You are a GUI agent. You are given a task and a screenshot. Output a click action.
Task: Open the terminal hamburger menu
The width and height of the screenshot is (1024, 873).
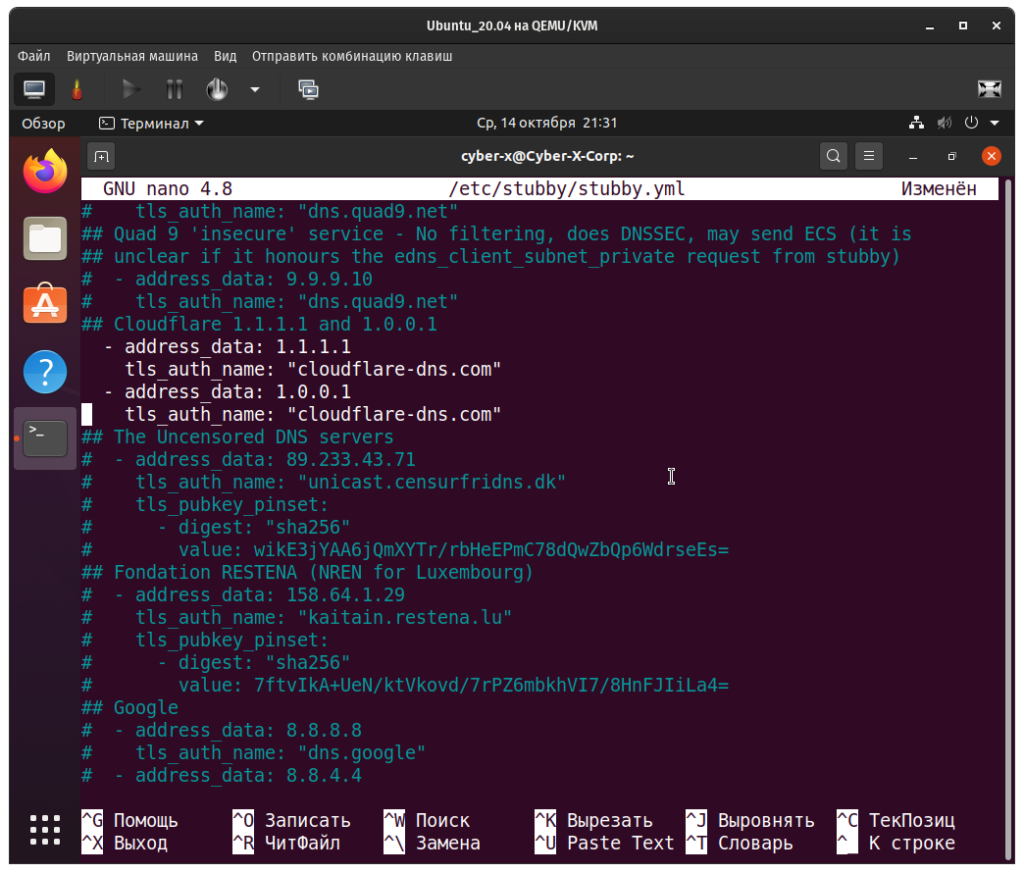click(x=869, y=156)
